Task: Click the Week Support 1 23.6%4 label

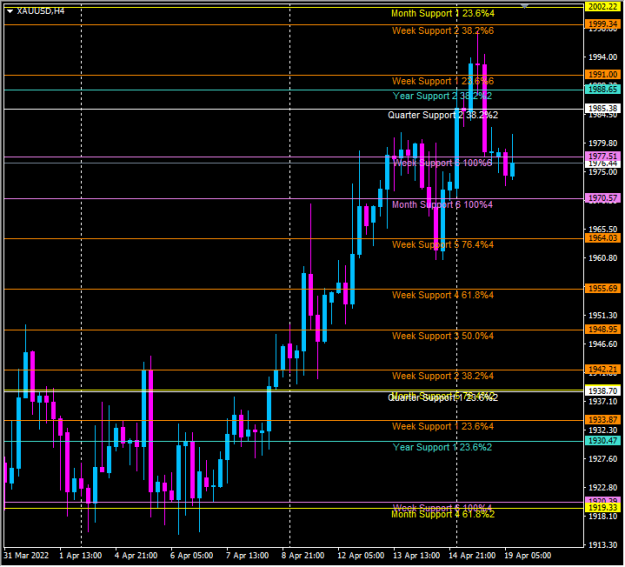Action: tap(443, 427)
